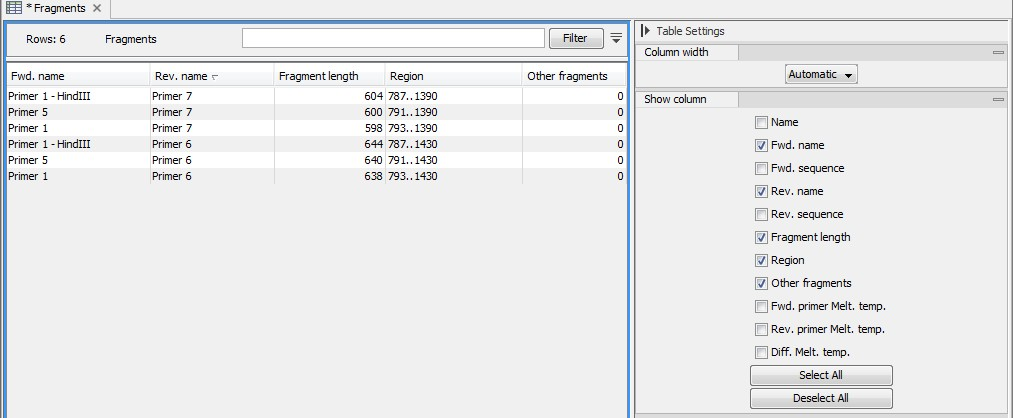
Task: Uncheck the Fragment length checkbox
Action: [761, 237]
